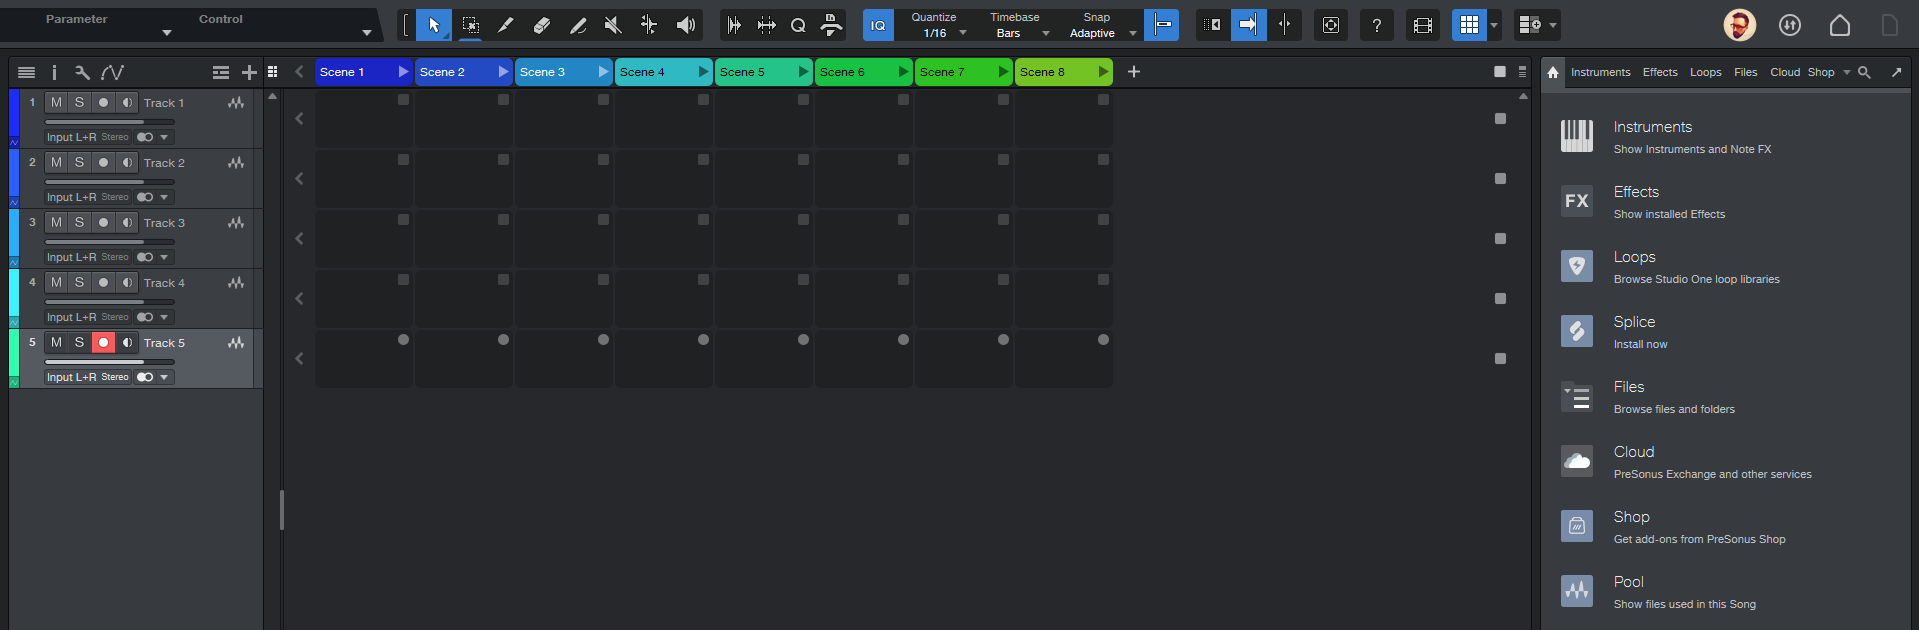Open the track options wrench icon

coord(82,72)
